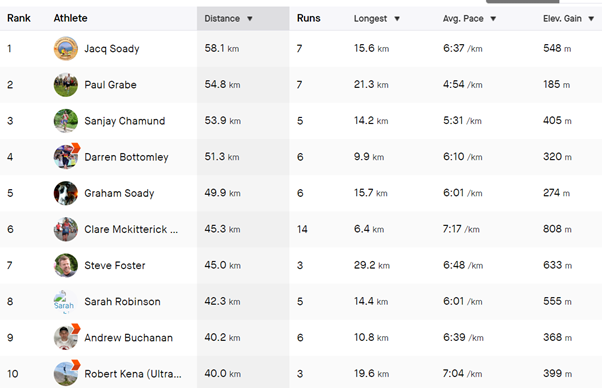Viewport: 602px width, 388px height.
Task: Click Sanjay Chamund's profile photo
Action: click(66, 121)
